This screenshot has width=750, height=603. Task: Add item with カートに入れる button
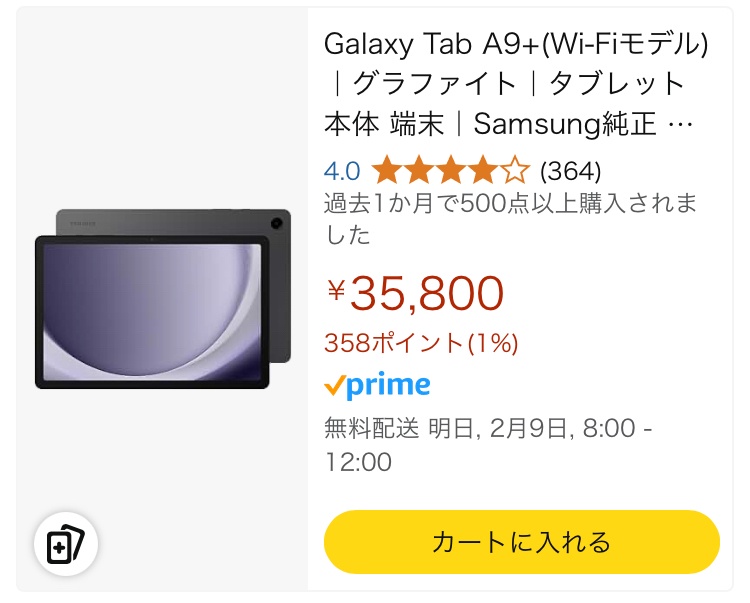(x=521, y=542)
